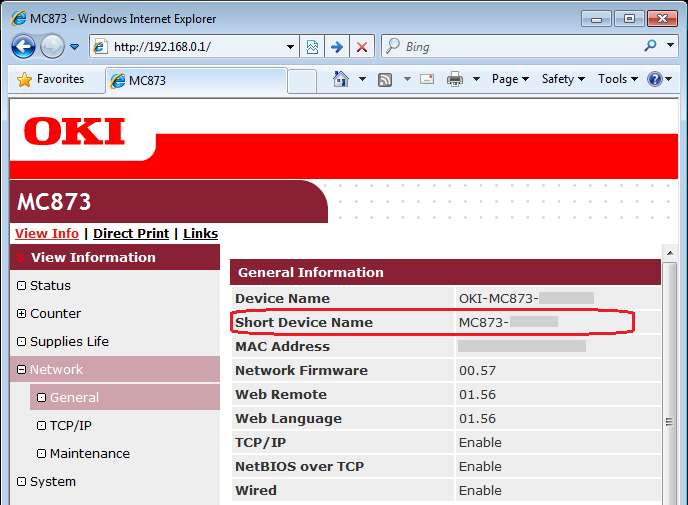Screen dimensions: 688x505
Task: Open the search provider dropdown
Action: (670, 45)
